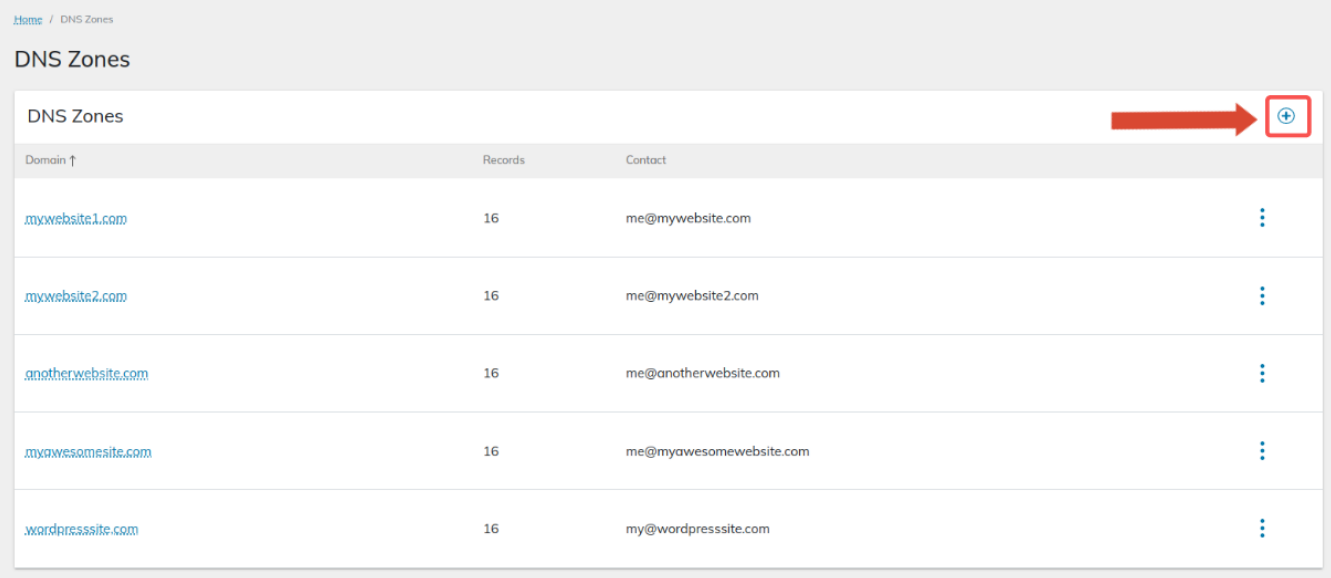Open actions menu for myawesomesite.com
Screen dimensions: 1331x578
pos(1262,451)
